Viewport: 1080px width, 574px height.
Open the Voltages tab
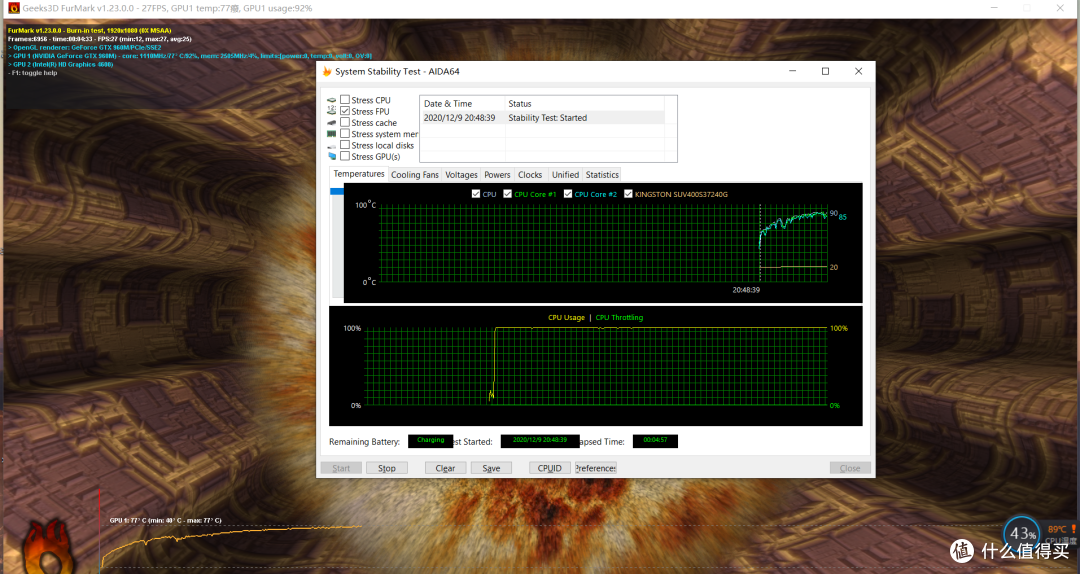[461, 174]
